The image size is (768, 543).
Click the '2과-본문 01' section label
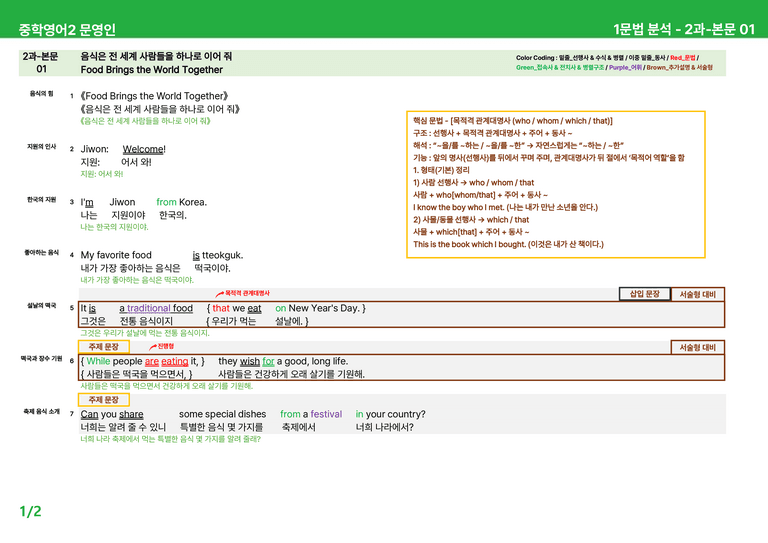[x=41, y=63]
